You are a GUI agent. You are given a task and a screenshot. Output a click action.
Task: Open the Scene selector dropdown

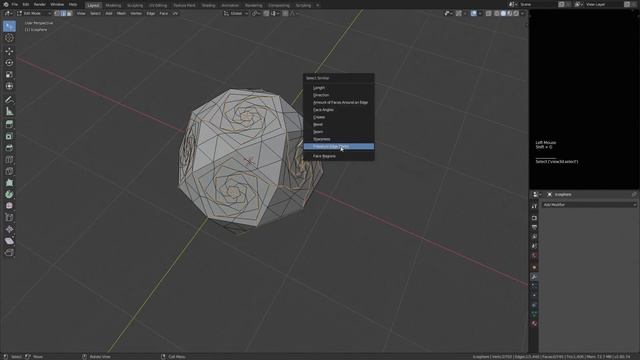512,4
